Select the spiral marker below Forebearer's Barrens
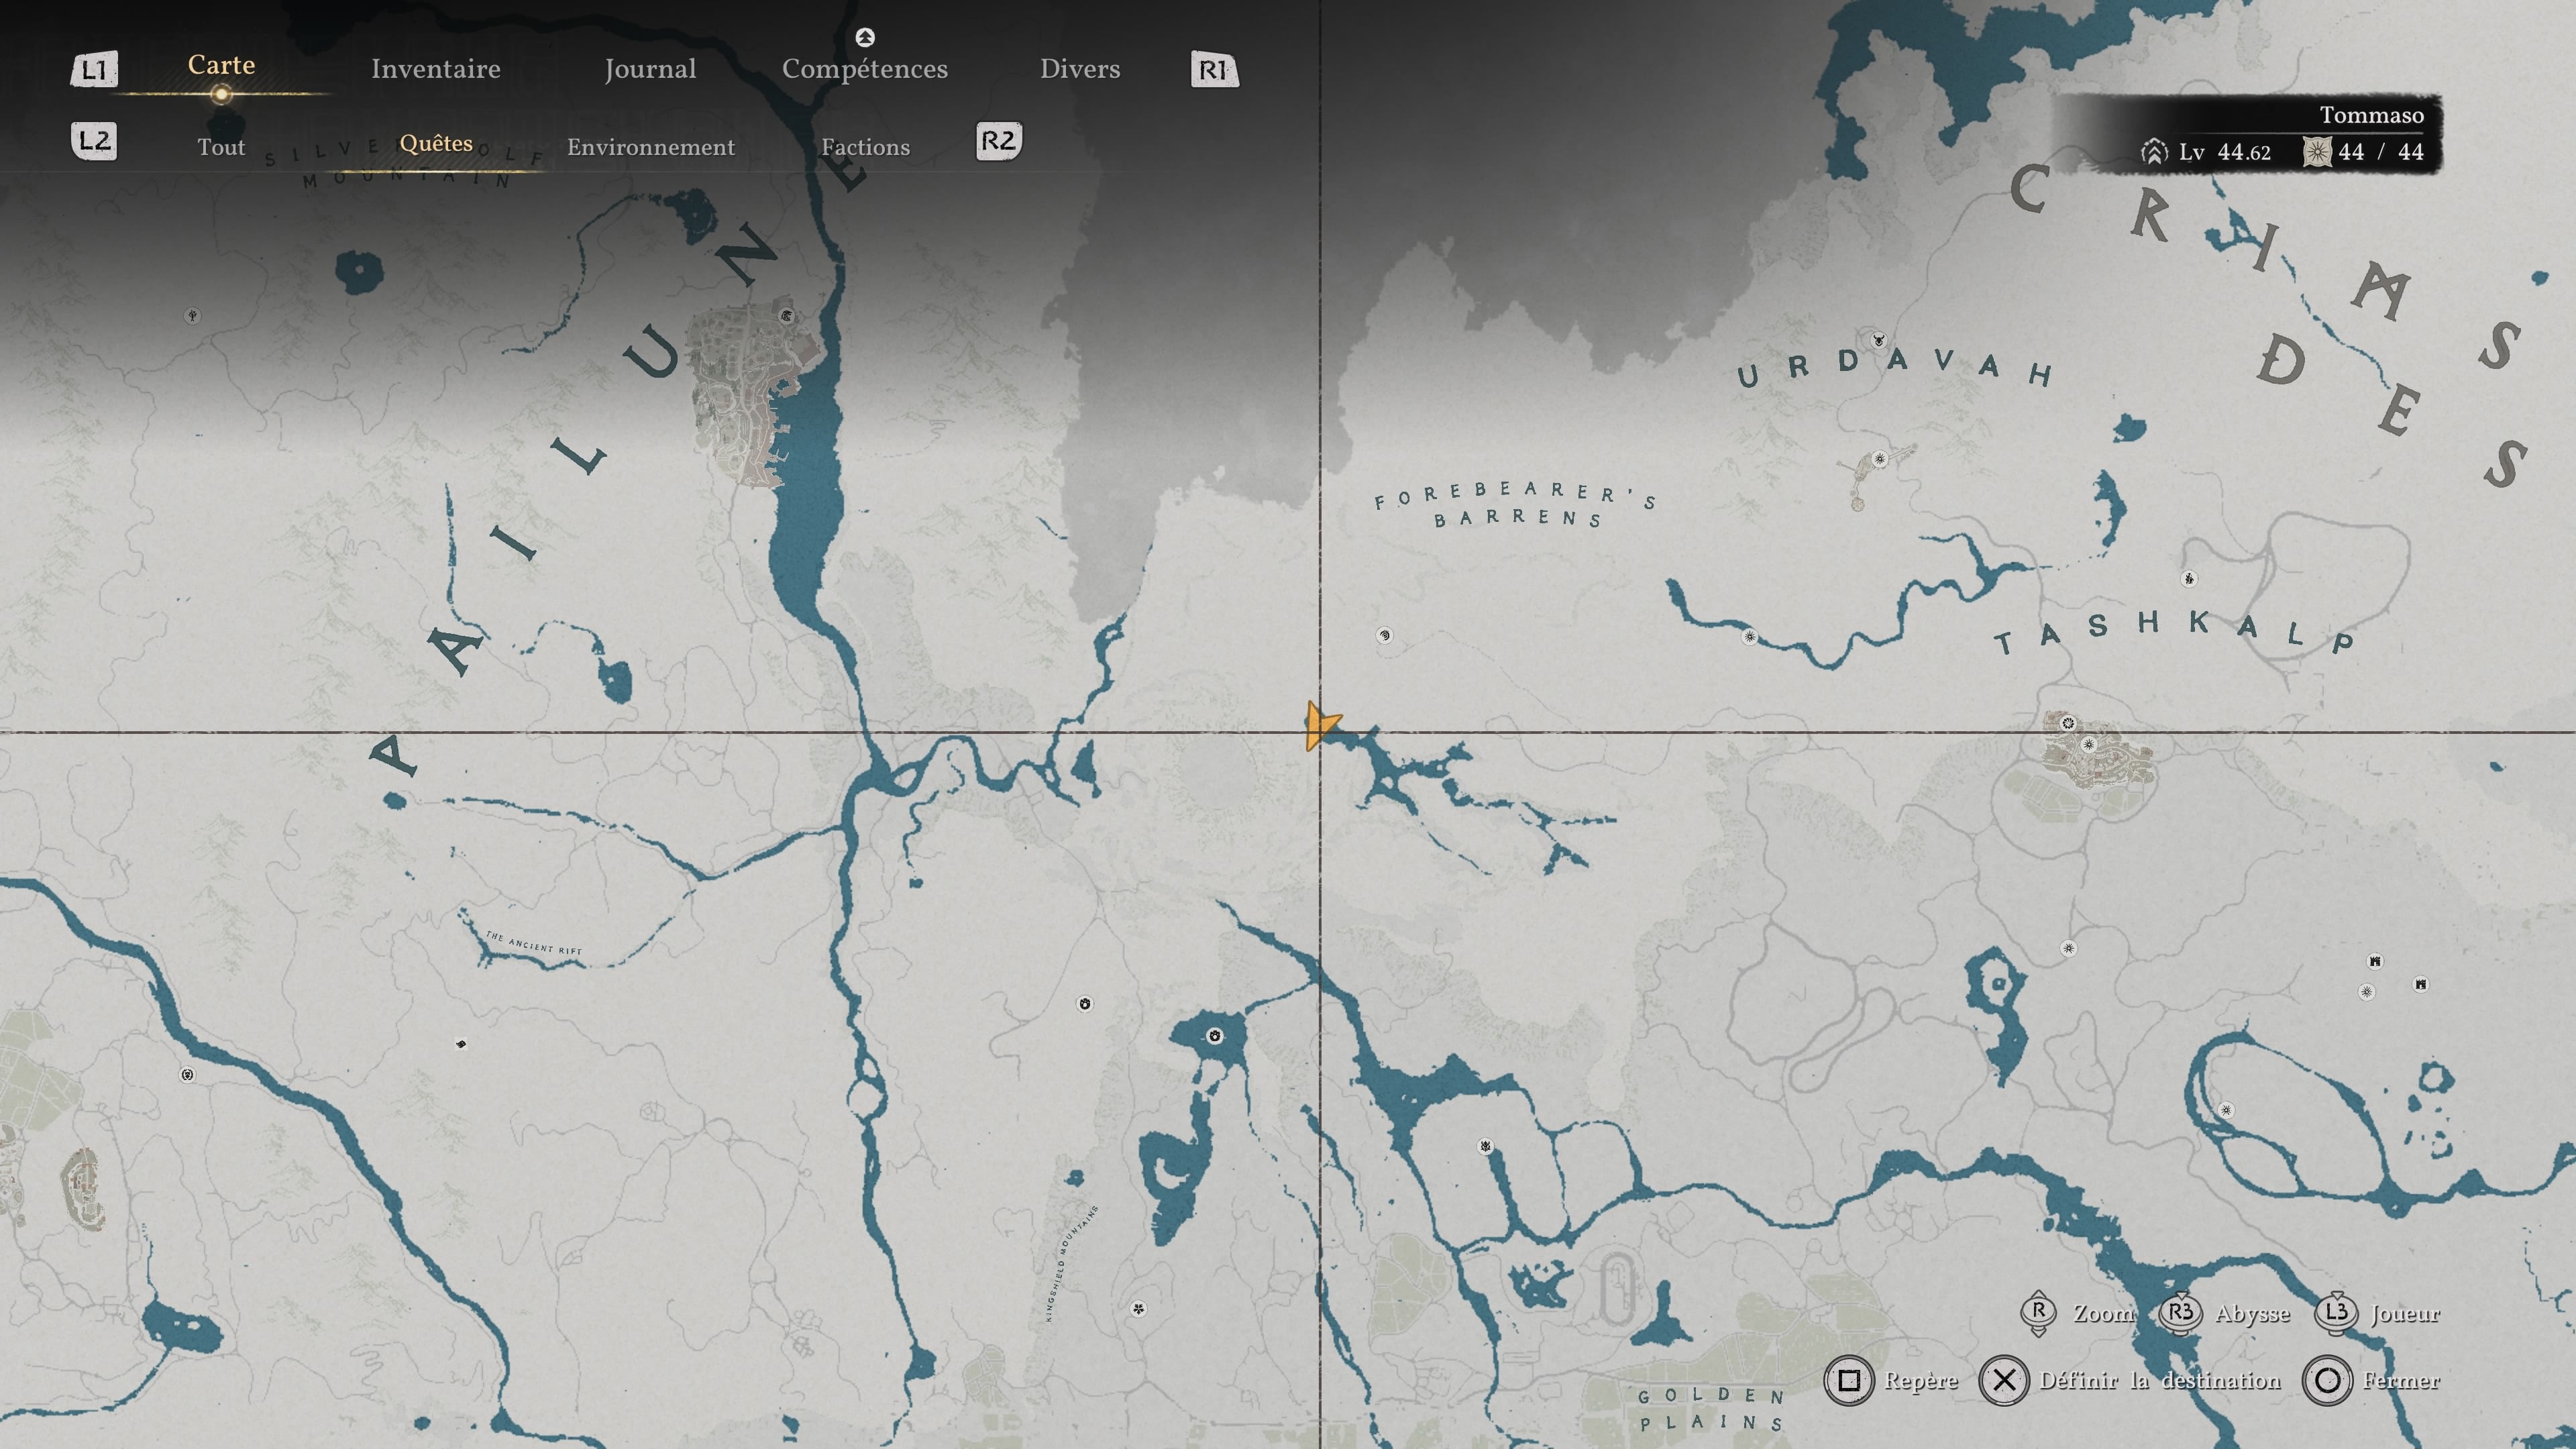This screenshot has width=2576, height=1449. [1384, 635]
